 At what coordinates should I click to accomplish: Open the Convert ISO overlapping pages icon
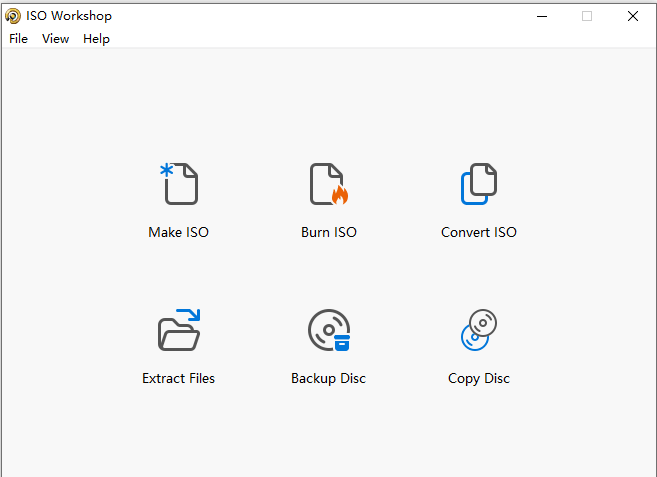pyautogui.click(x=479, y=184)
